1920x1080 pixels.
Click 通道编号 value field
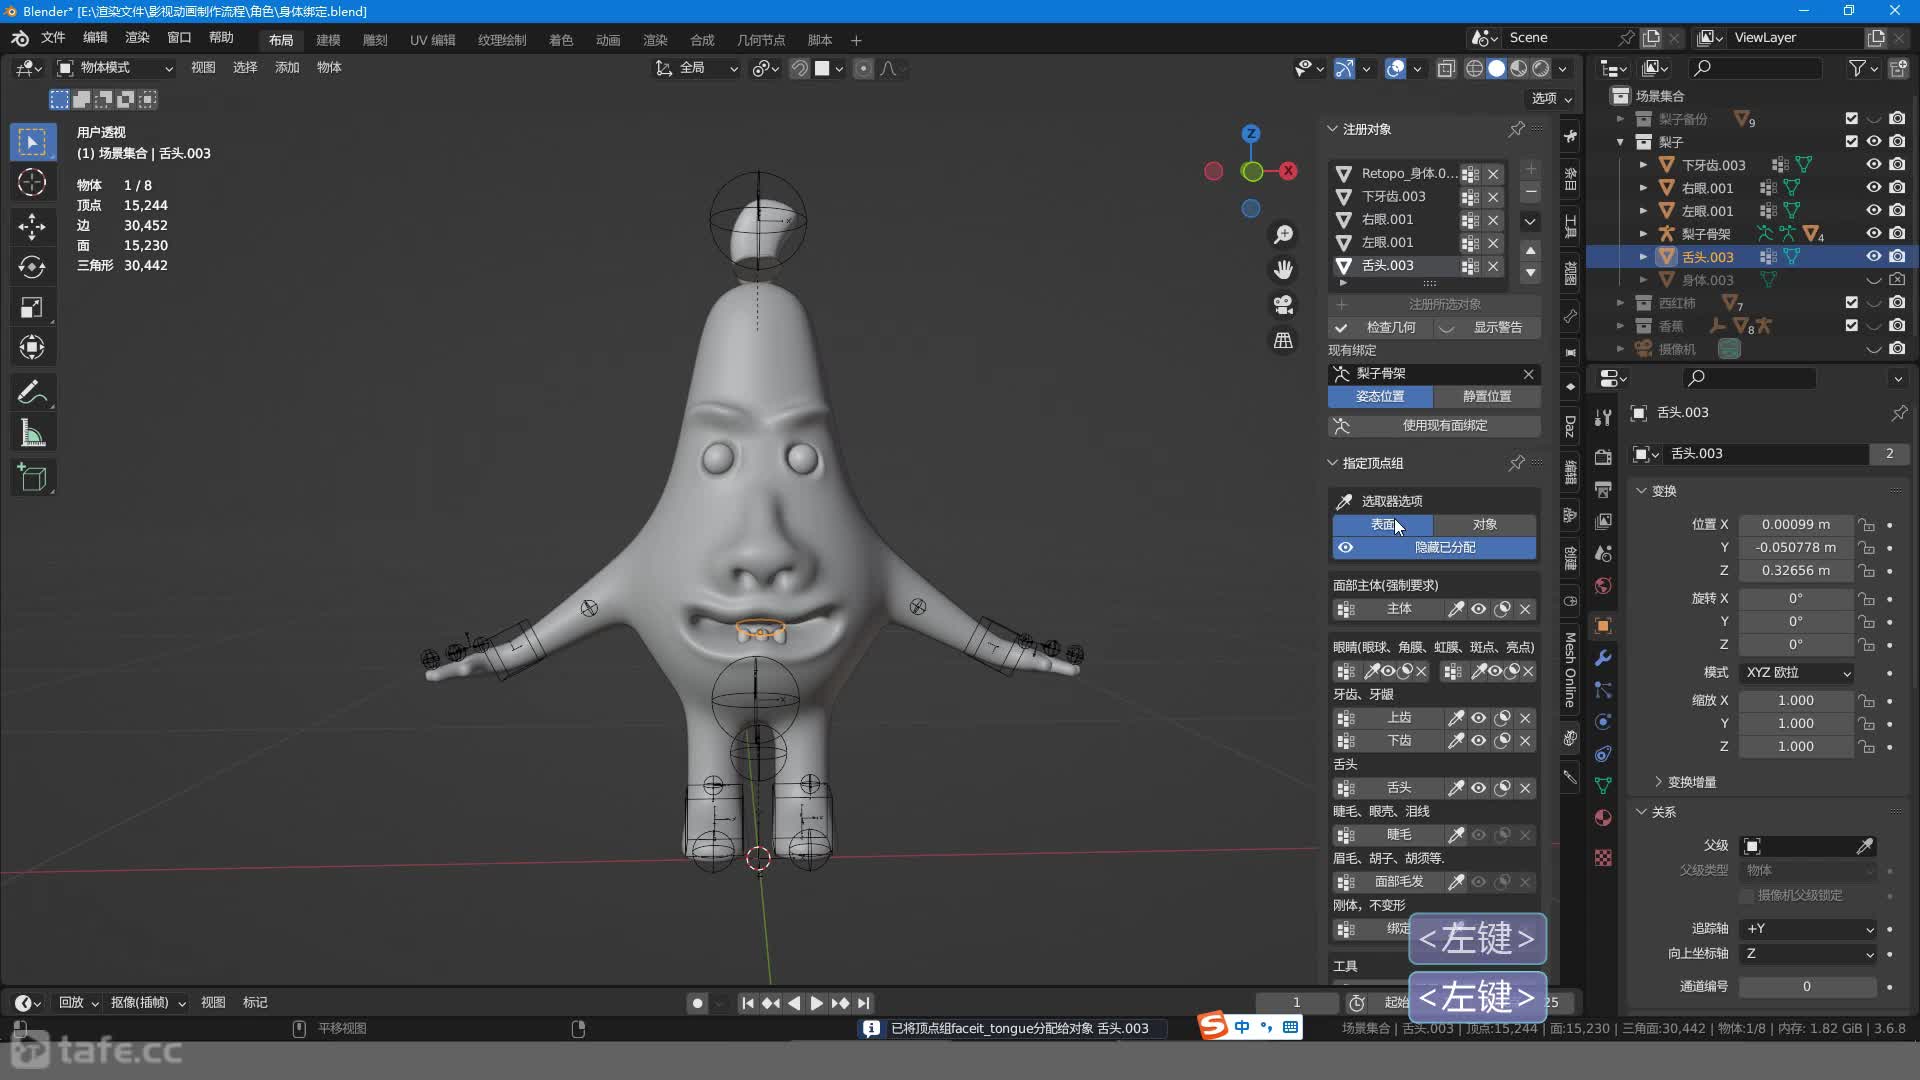[x=1807, y=987]
